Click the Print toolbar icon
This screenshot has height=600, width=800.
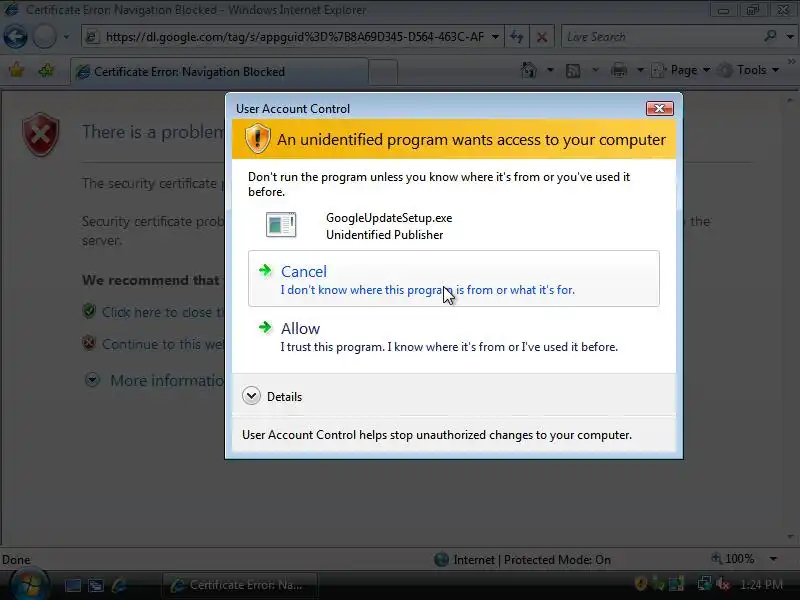coord(619,70)
